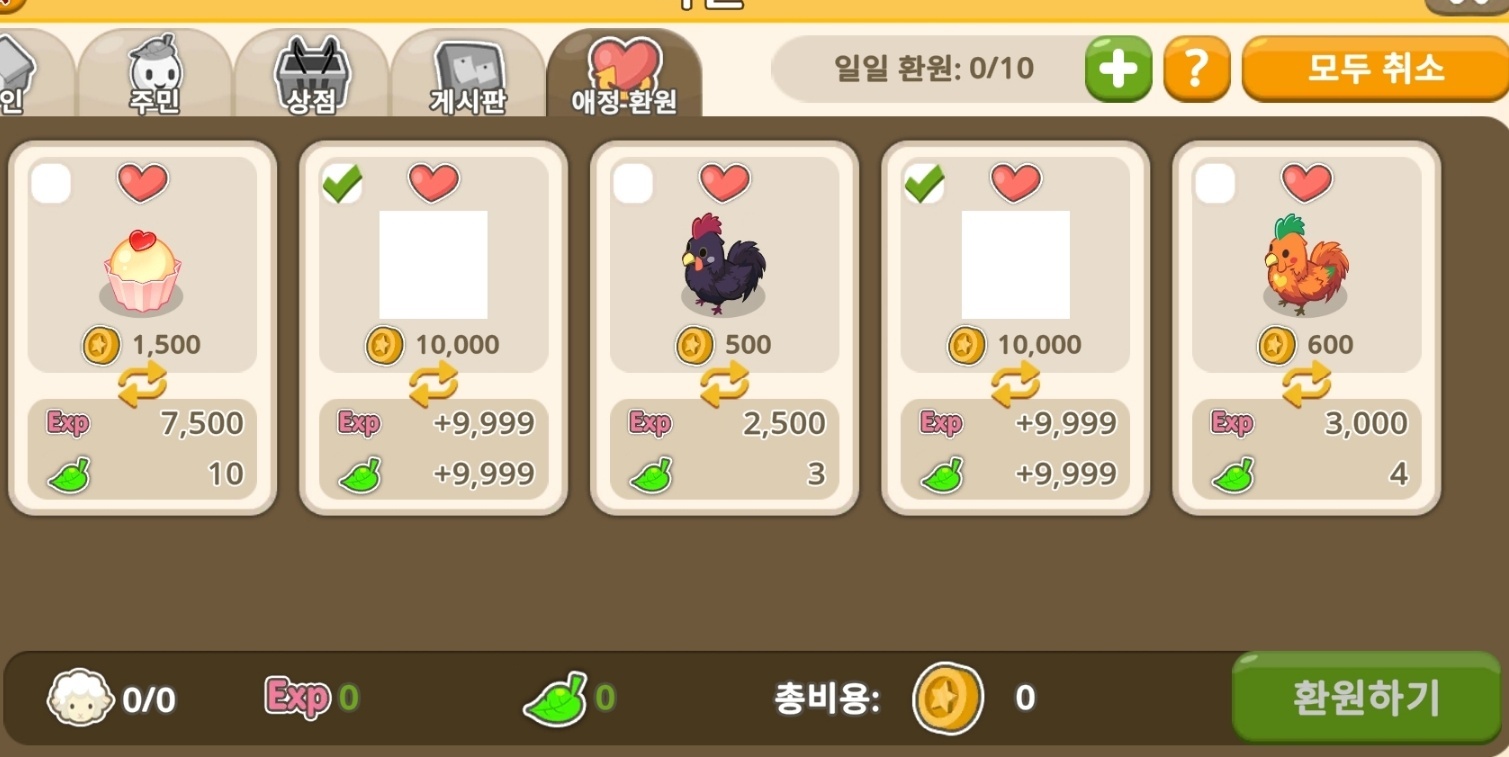
Task: Click the swap arrows on the black chicken card
Action: (724, 385)
